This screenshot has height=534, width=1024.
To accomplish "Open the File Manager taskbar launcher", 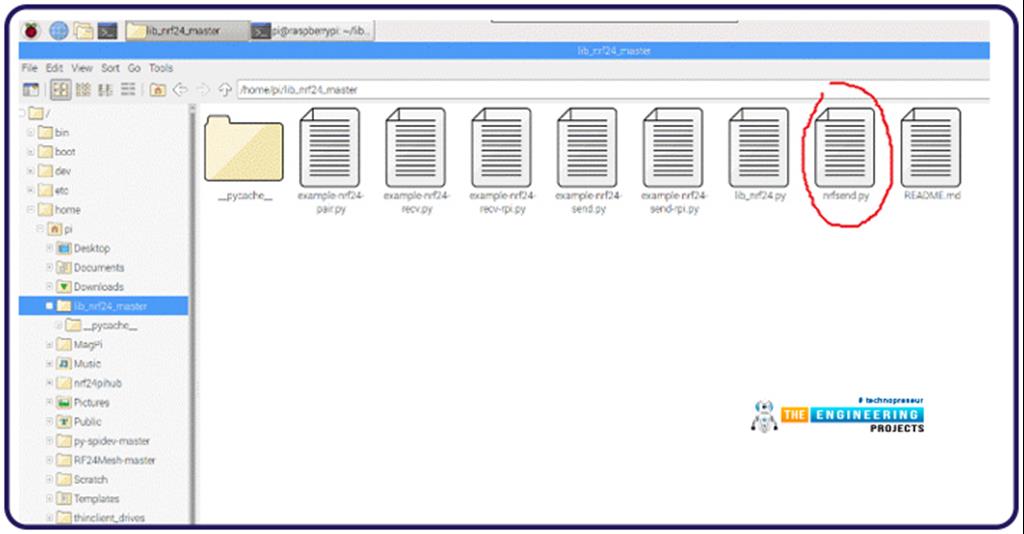I will (84, 31).
